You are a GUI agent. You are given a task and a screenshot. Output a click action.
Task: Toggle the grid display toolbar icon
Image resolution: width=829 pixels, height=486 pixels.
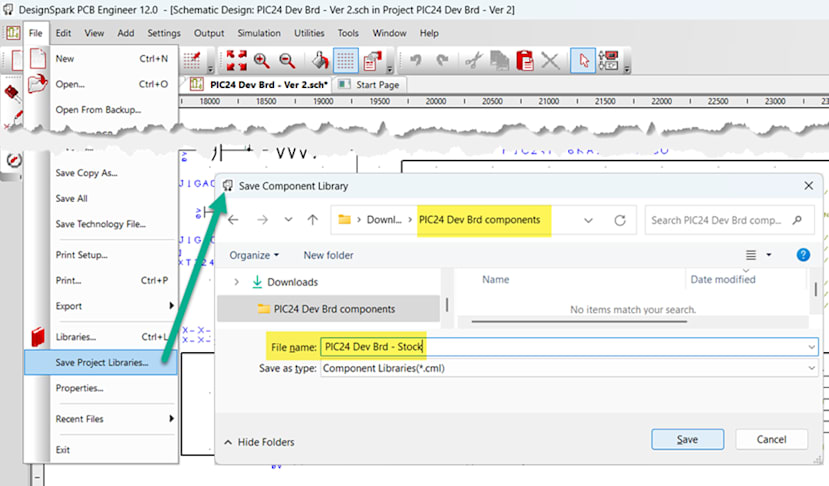click(x=345, y=61)
